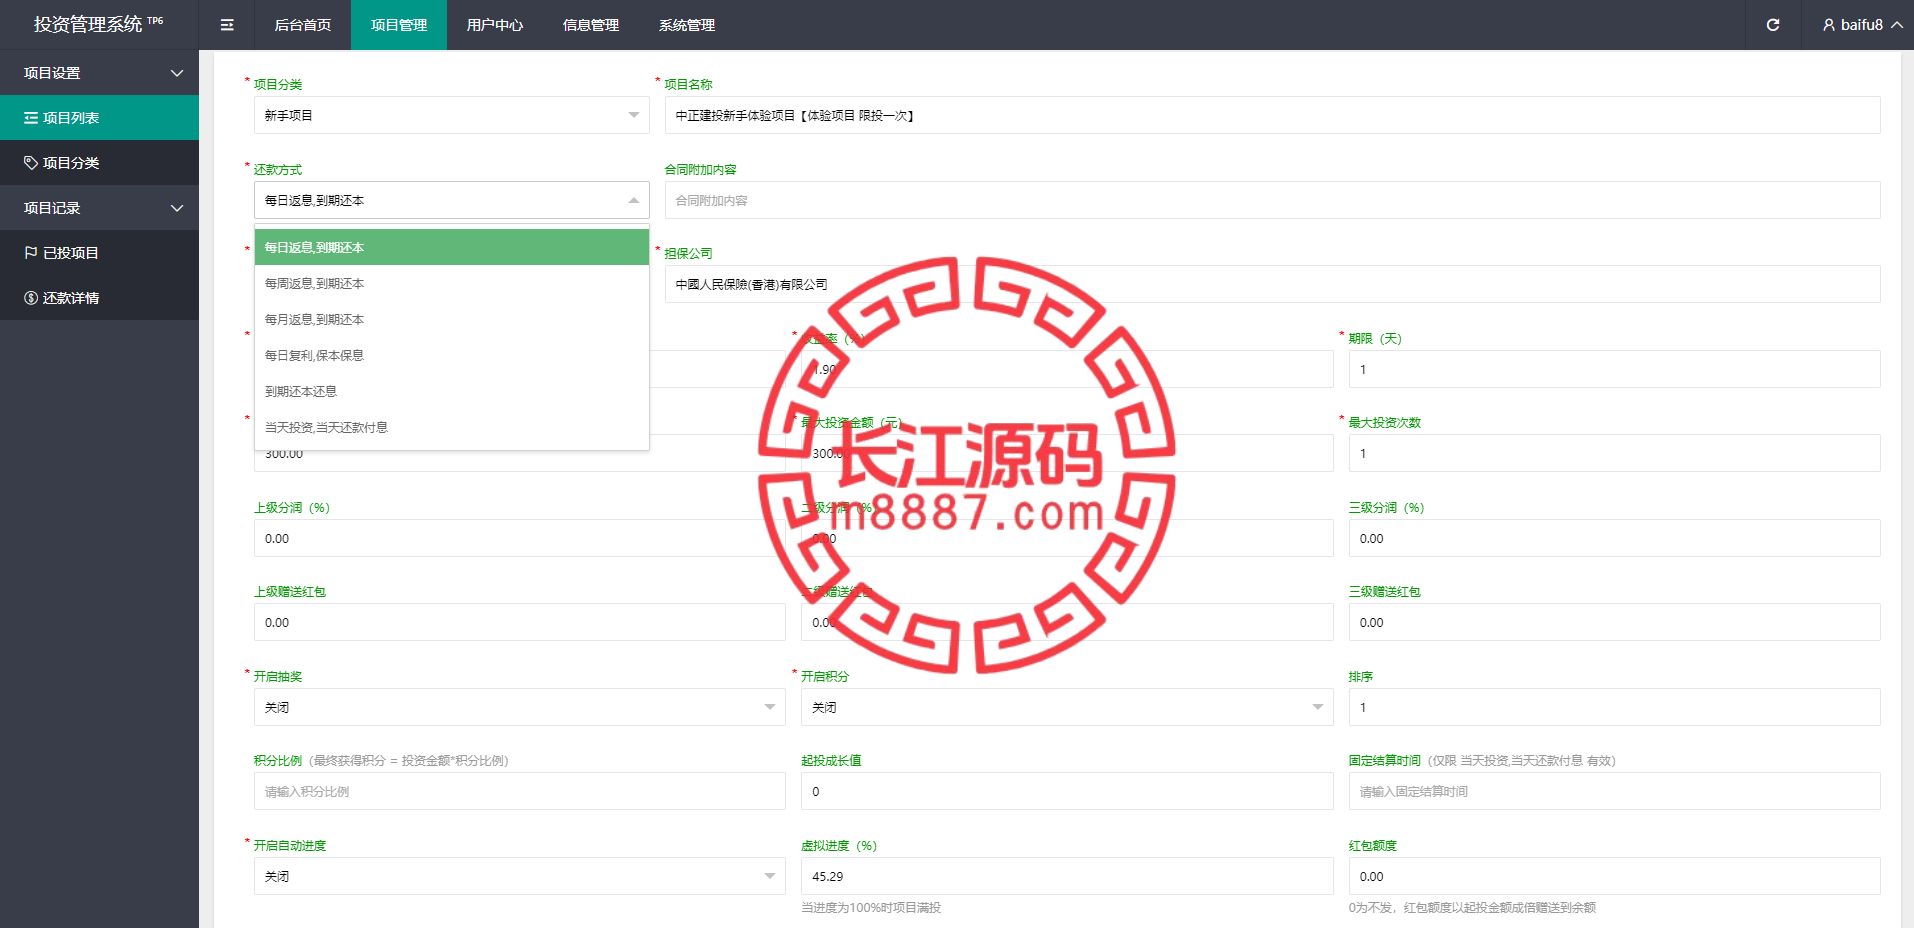This screenshot has width=1914, height=928.
Task: Open 还款详情 in sidebar
Action: (x=99, y=298)
